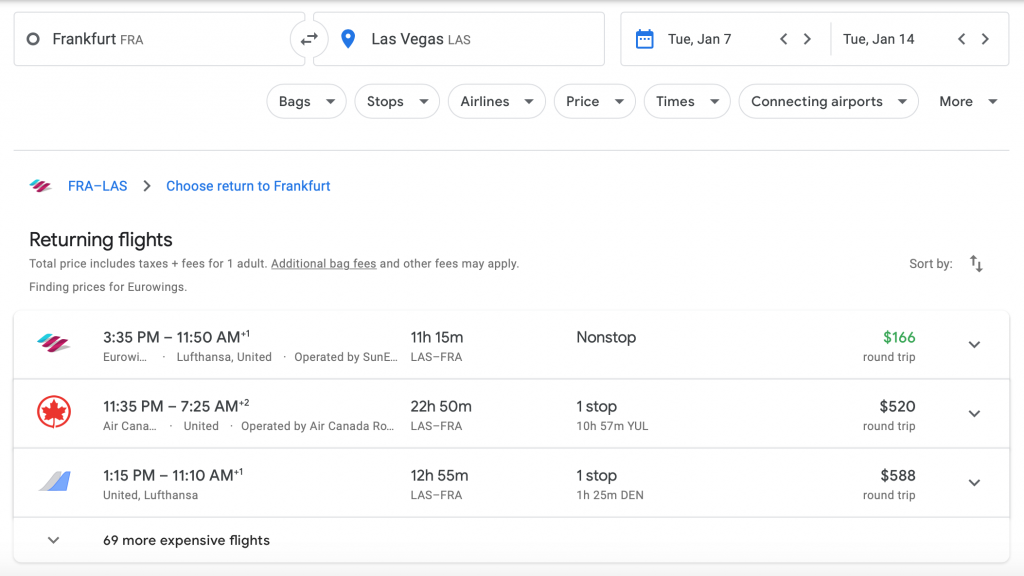Open the Airlines filter dropdown

[x=496, y=101]
